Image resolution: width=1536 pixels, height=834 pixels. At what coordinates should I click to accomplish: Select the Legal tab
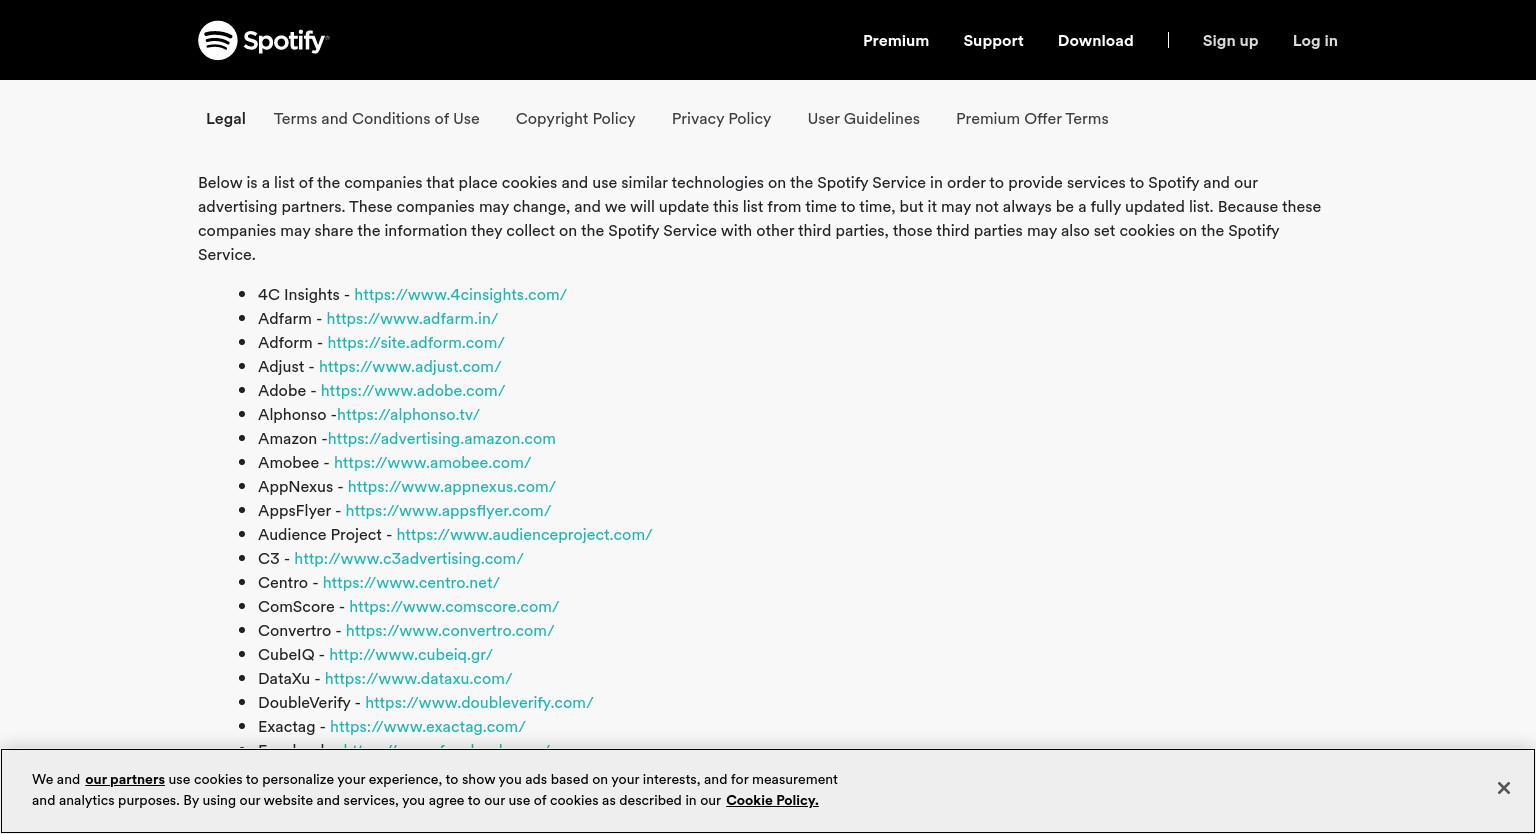226,118
